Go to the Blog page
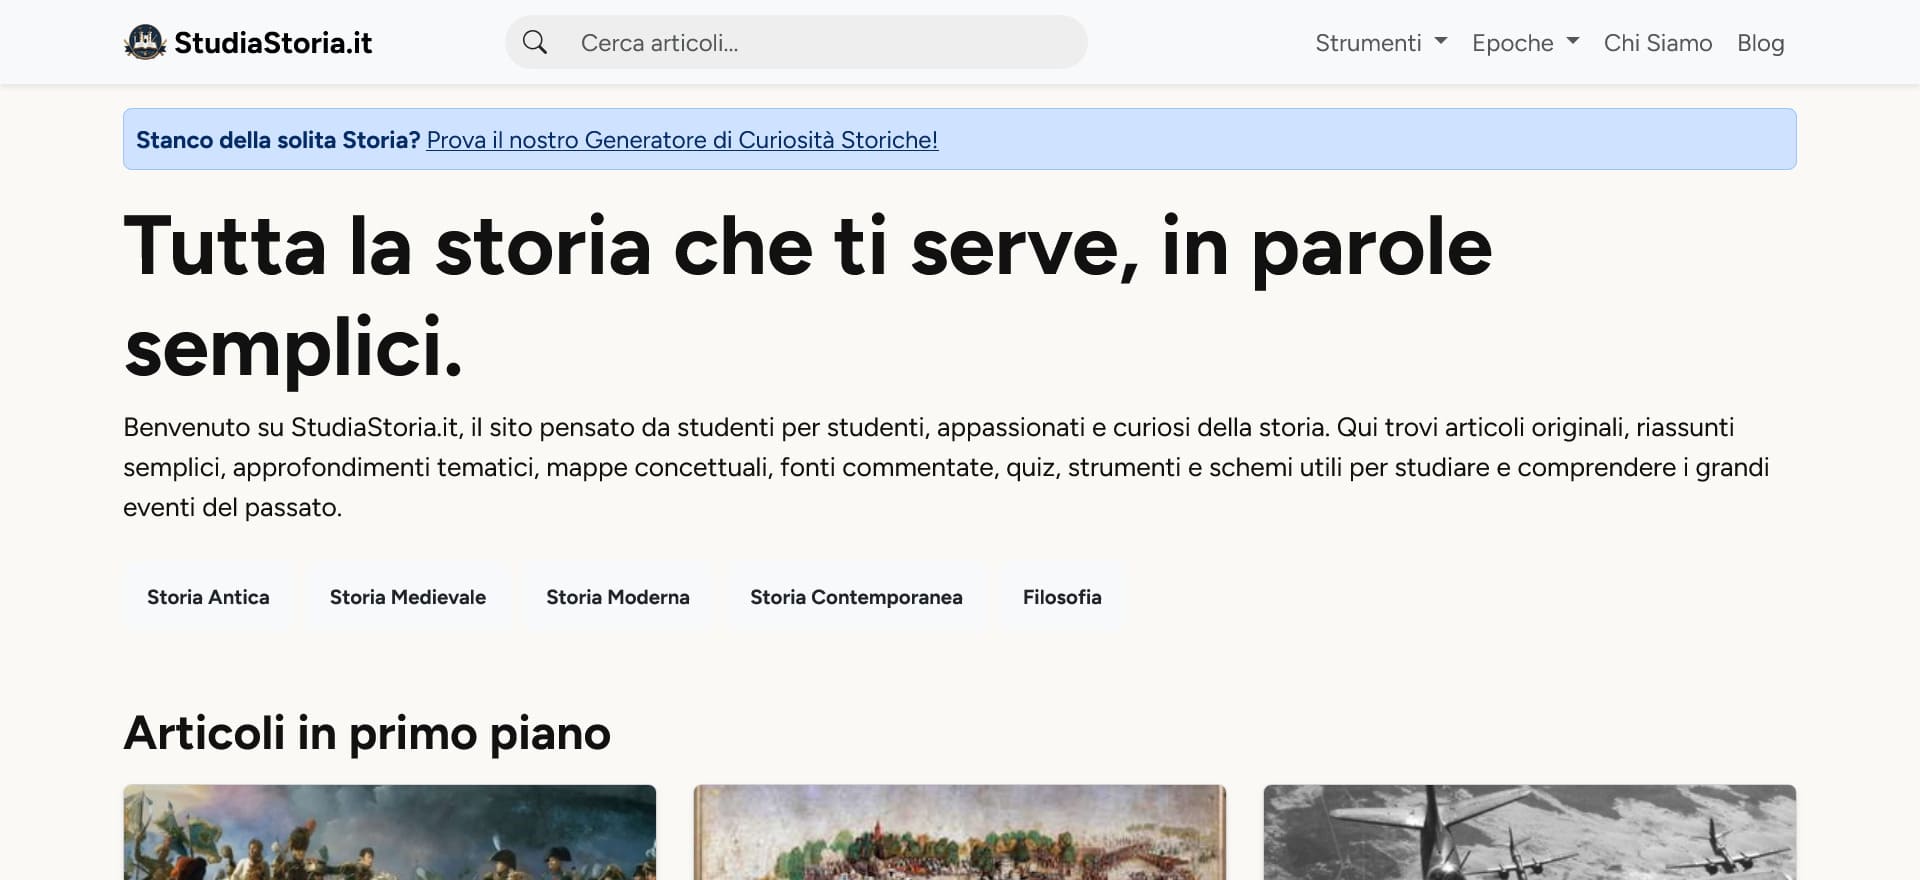Viewport: 1920px width, 880px height. click(x=1760, y=43)
